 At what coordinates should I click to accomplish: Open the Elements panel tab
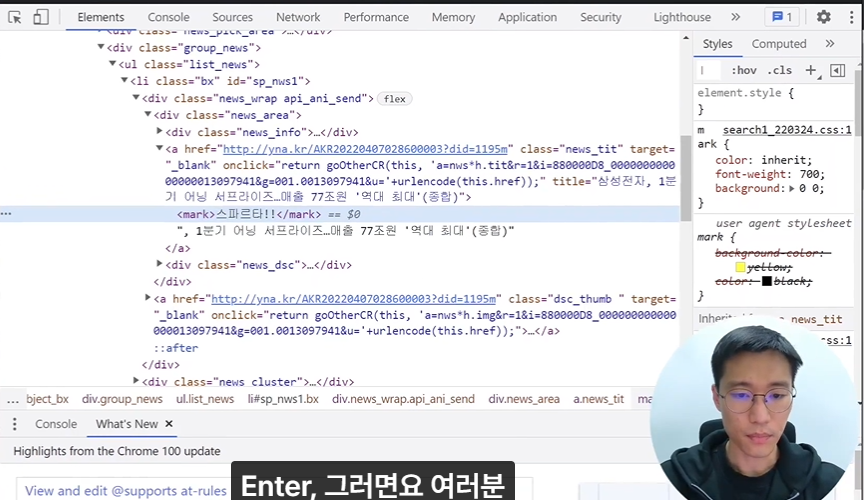click(101, 17)
